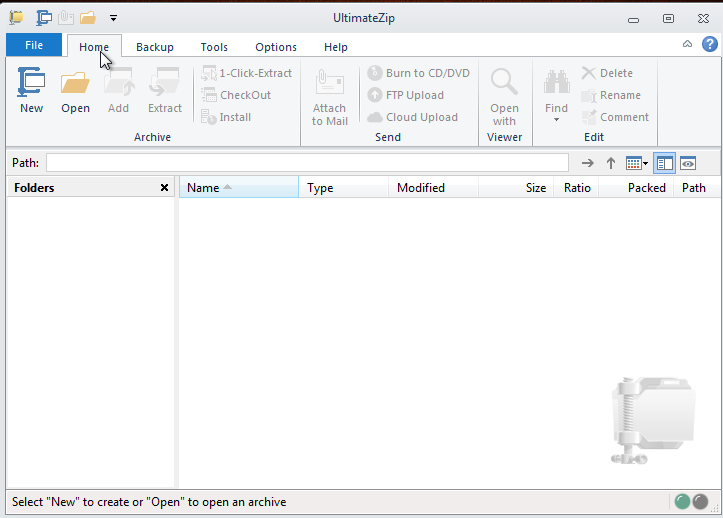The width and height of the screenshot is (723, 518).
Task: Toggle the preview eye button
Action: coord(688,163)
